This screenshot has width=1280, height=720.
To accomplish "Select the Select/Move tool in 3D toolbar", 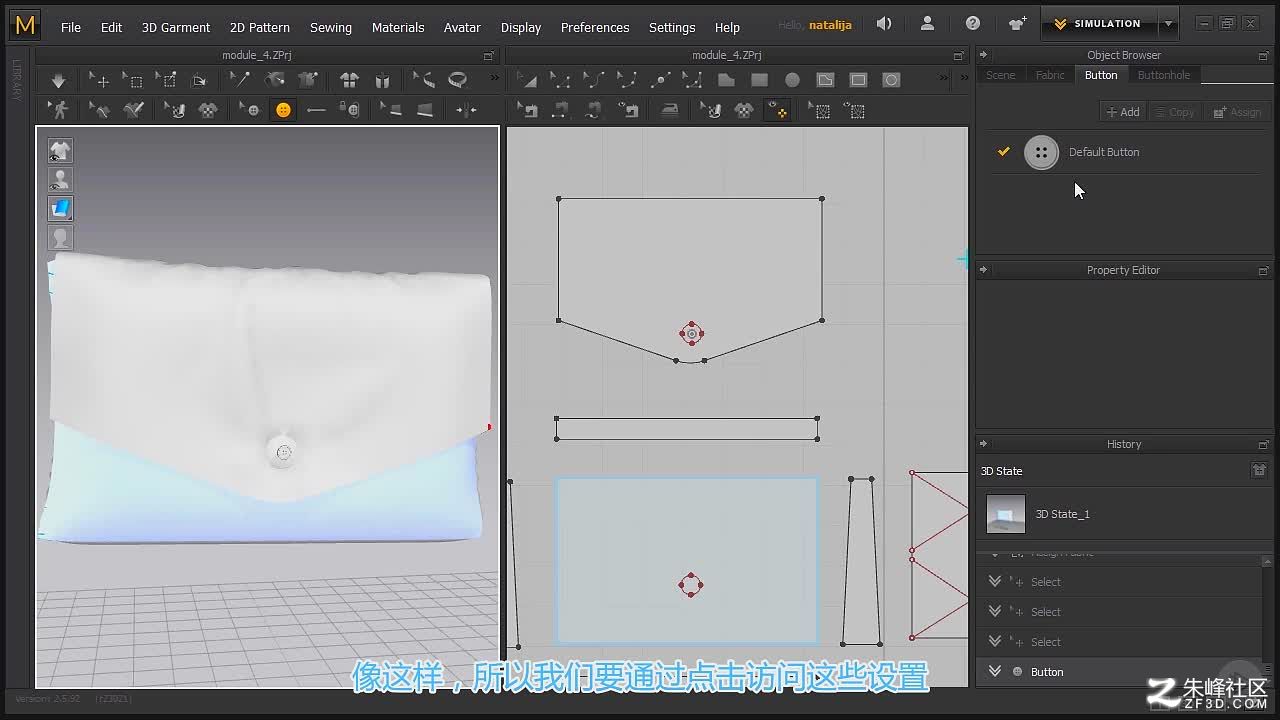I will 99,80.
